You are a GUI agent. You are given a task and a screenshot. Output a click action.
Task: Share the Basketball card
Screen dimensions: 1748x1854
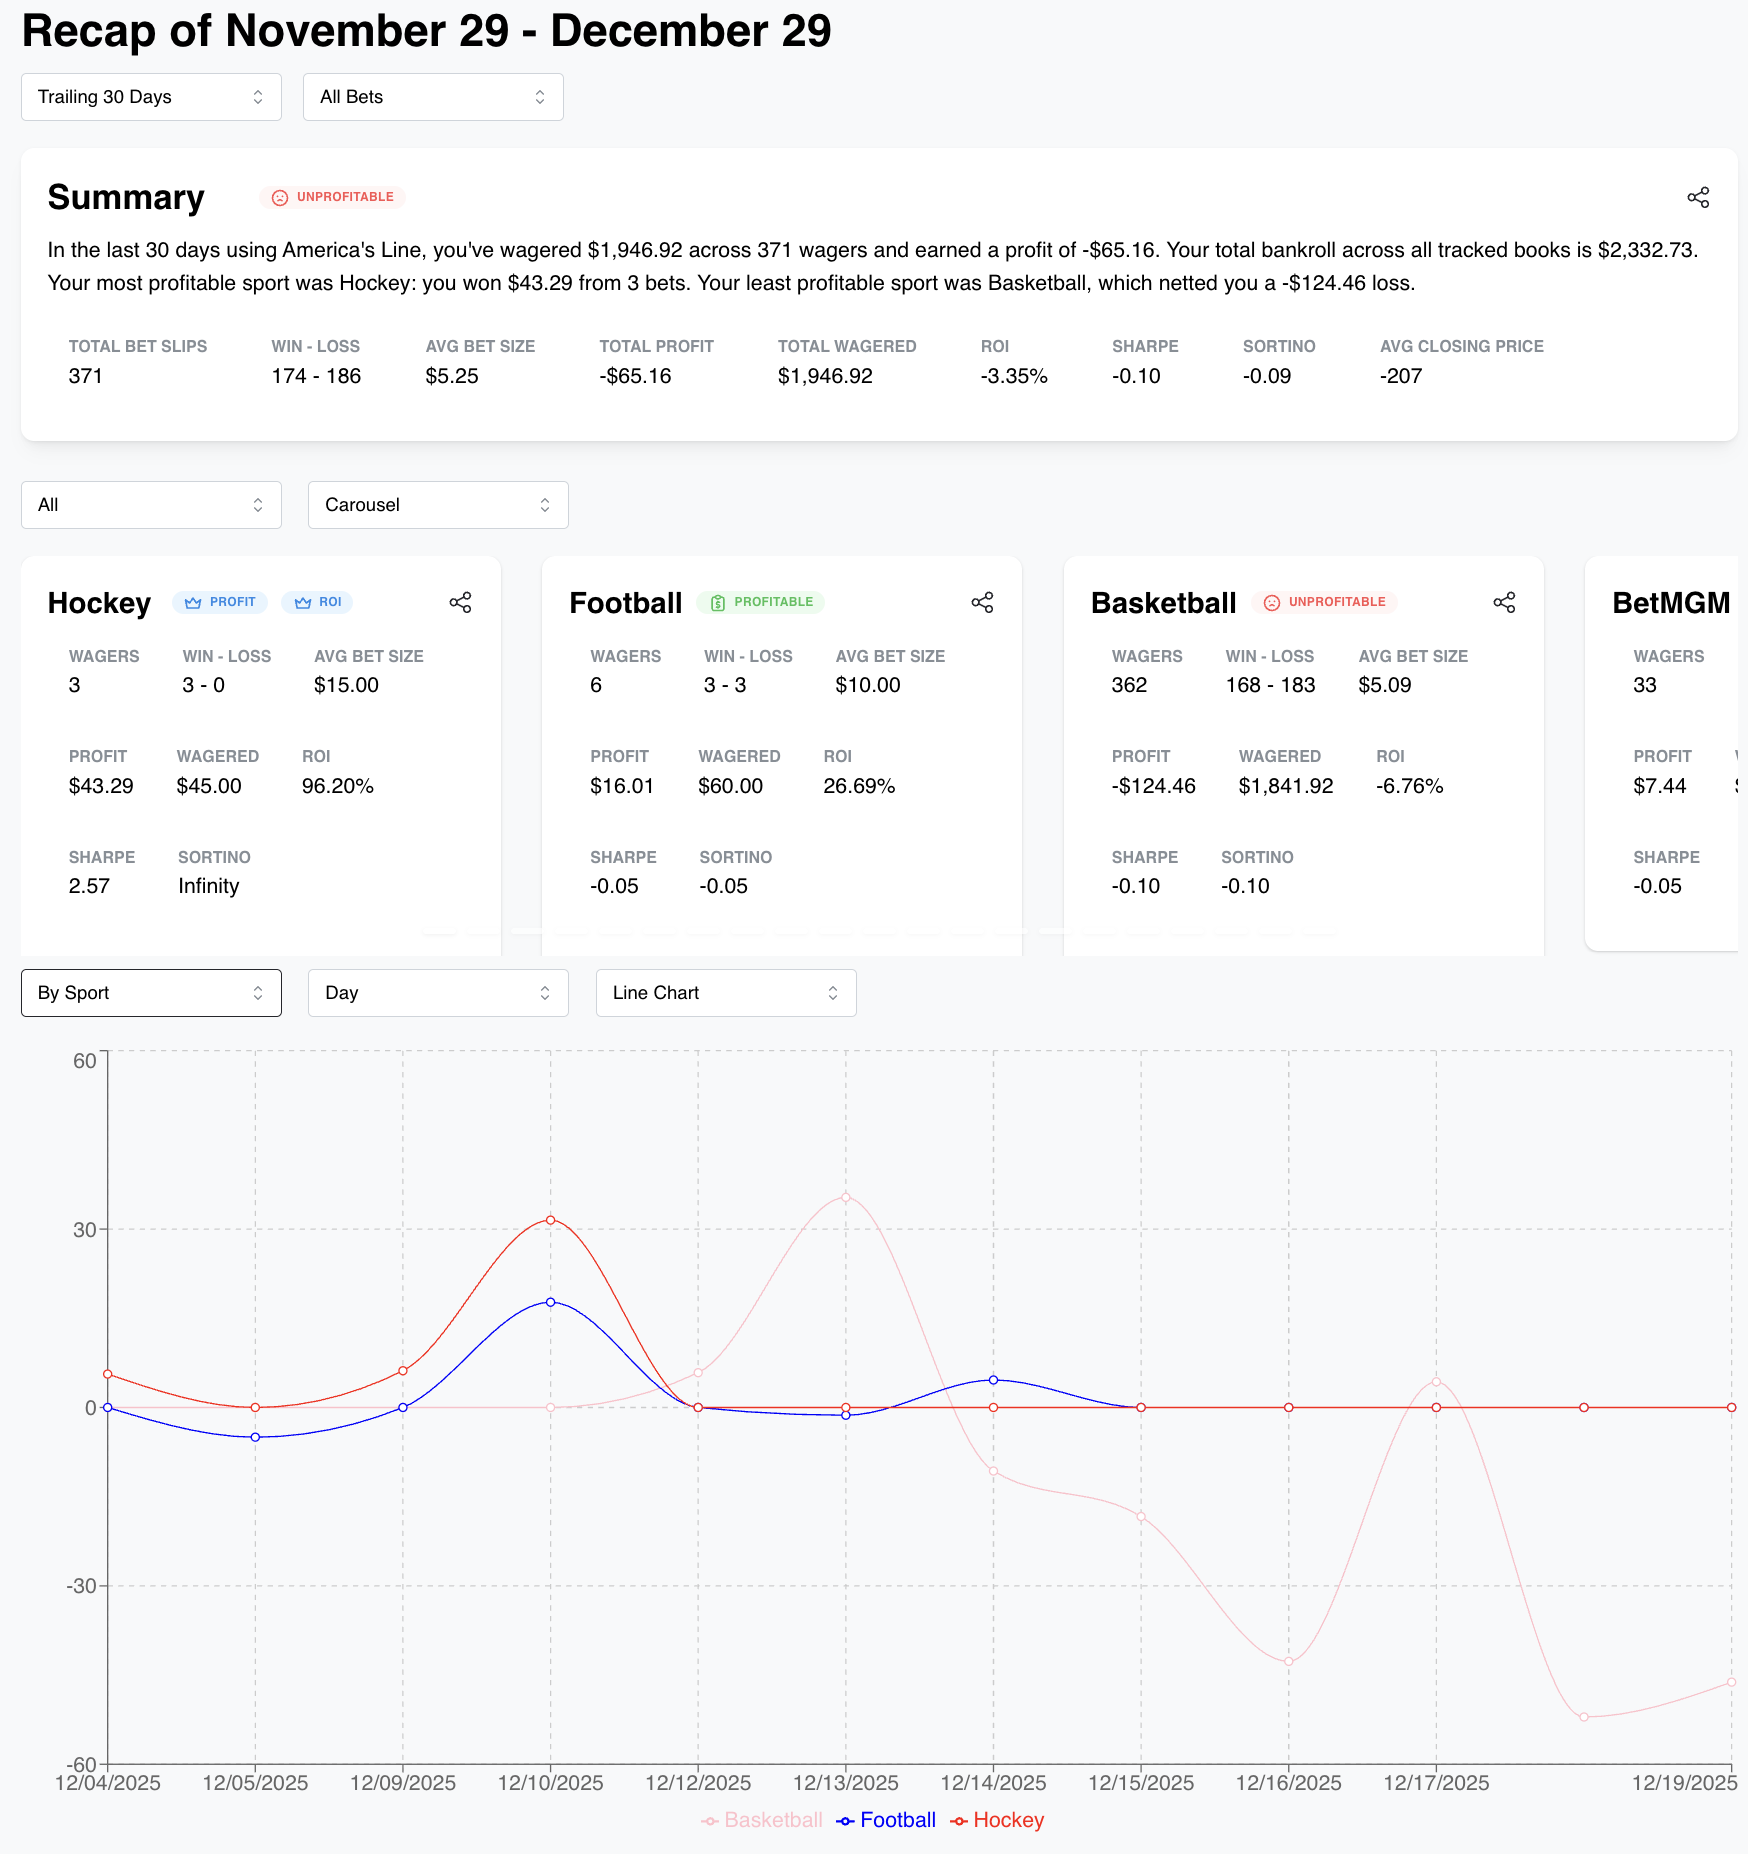(1504, 603)
